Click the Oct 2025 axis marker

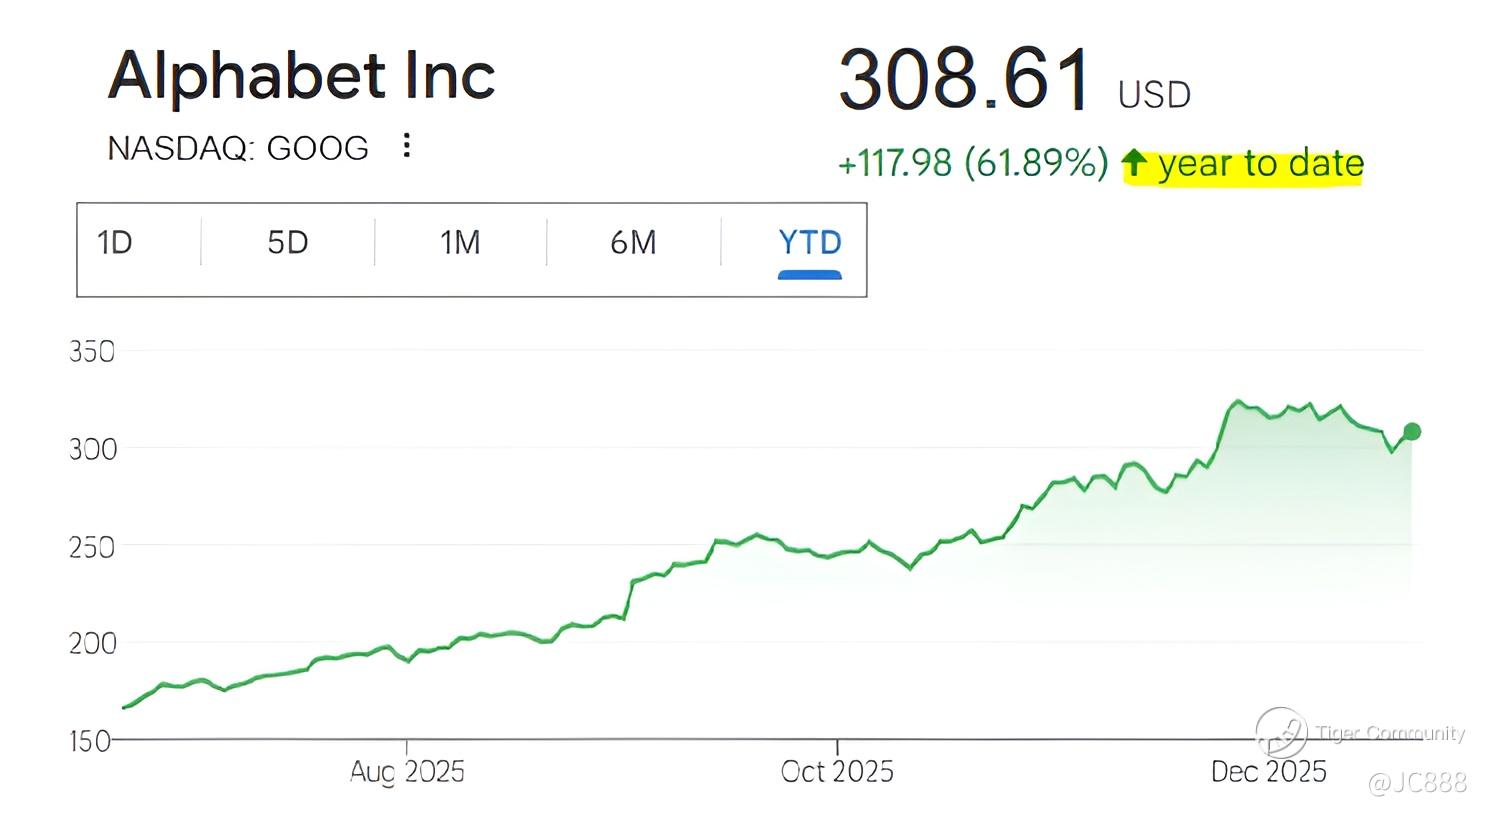coord(837,771)
